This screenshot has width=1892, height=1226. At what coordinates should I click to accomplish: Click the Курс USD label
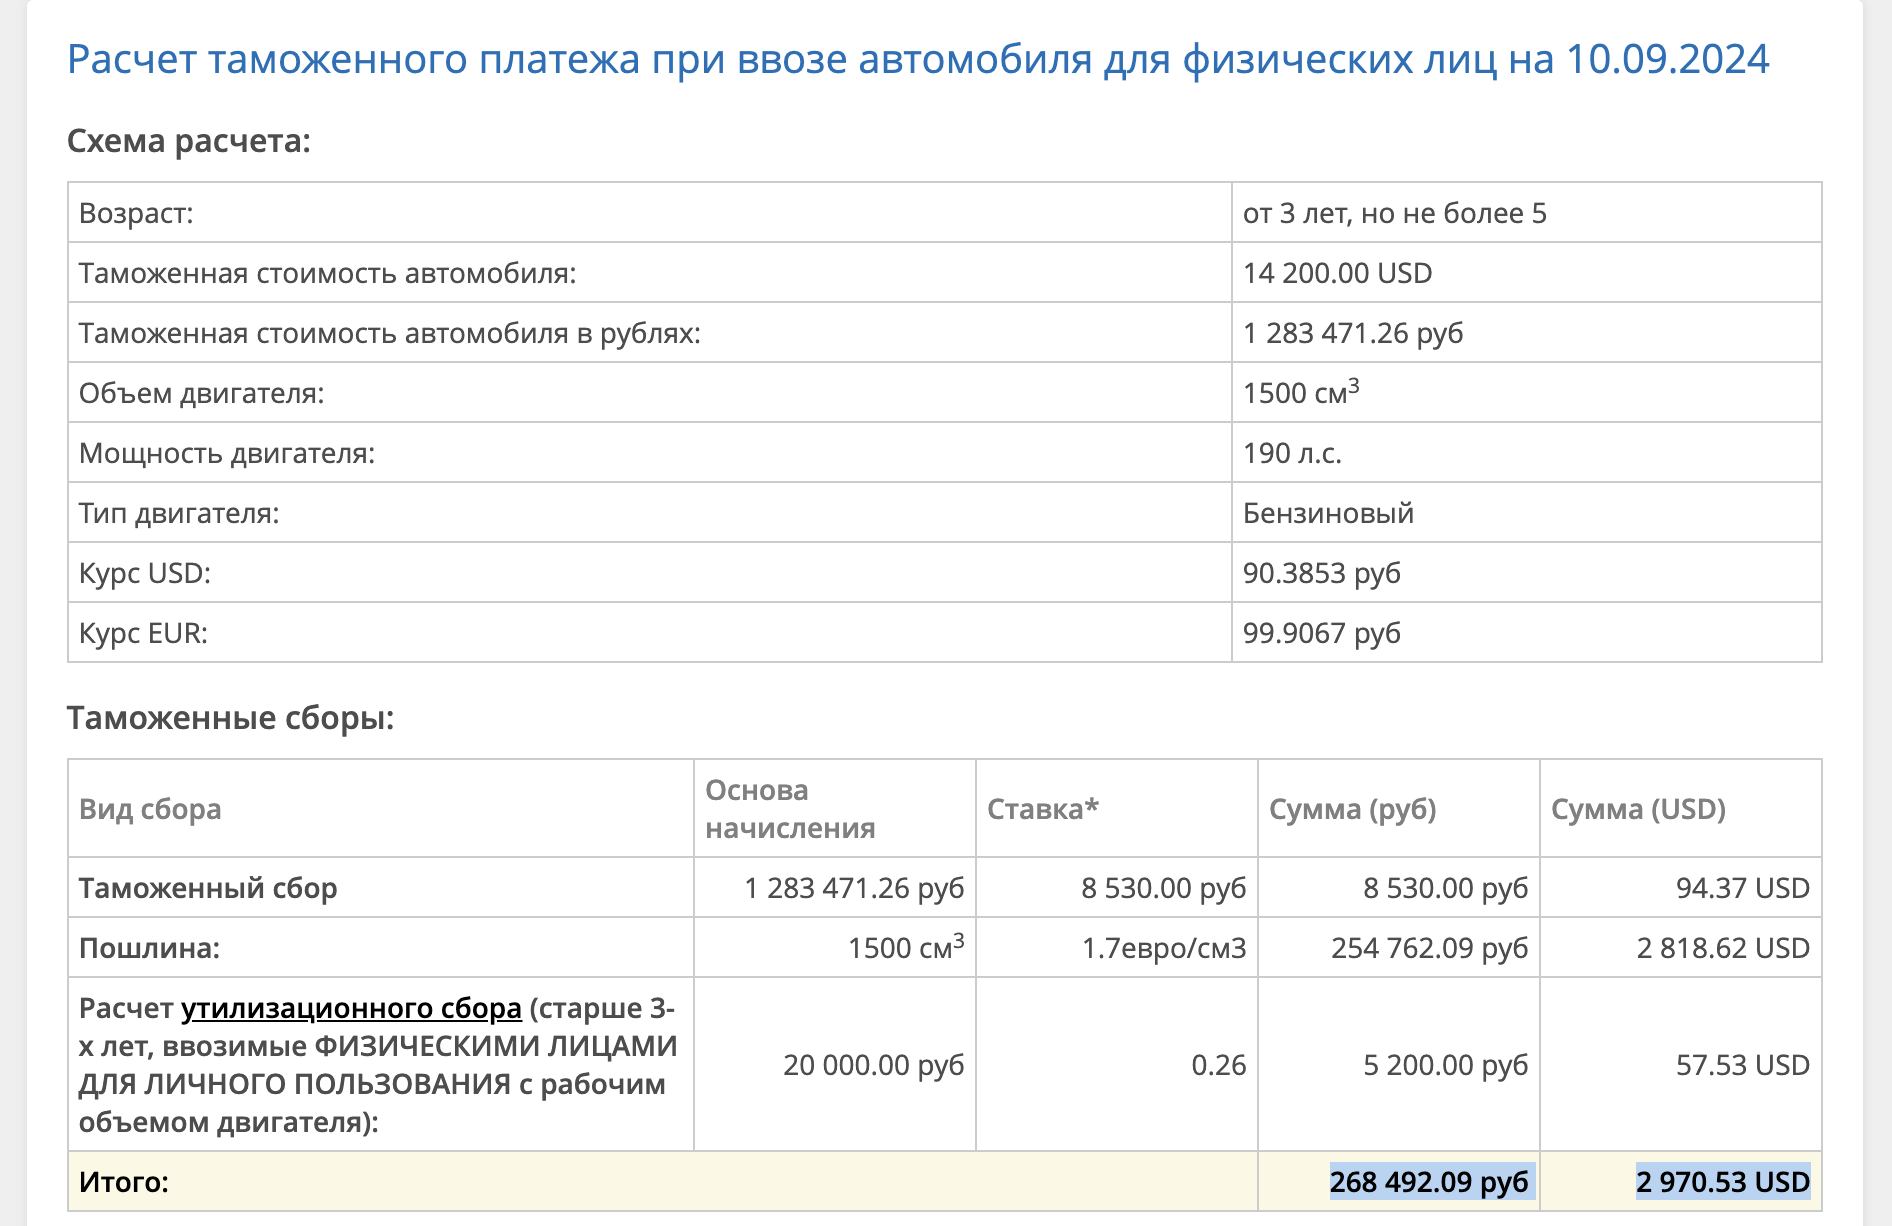tap(145, 573)
